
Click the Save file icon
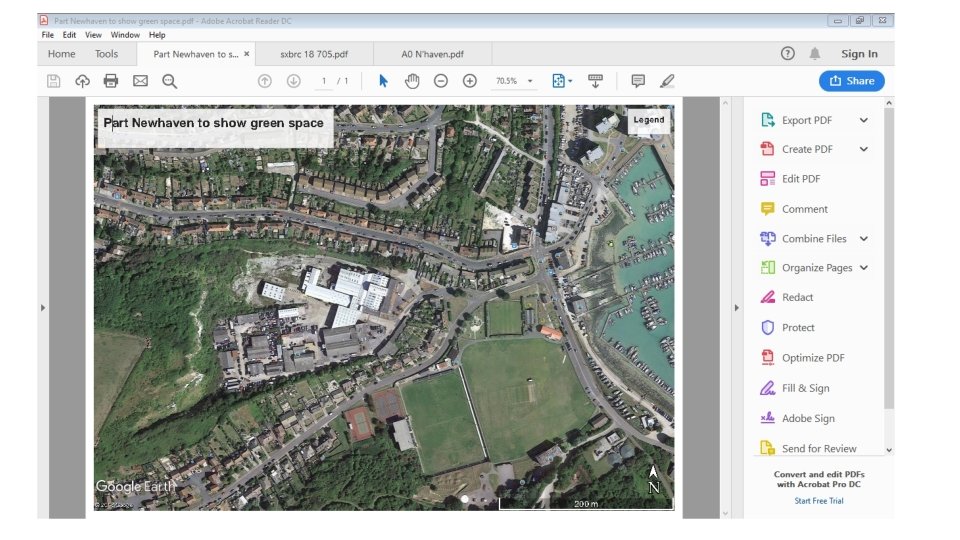(53, 81)
